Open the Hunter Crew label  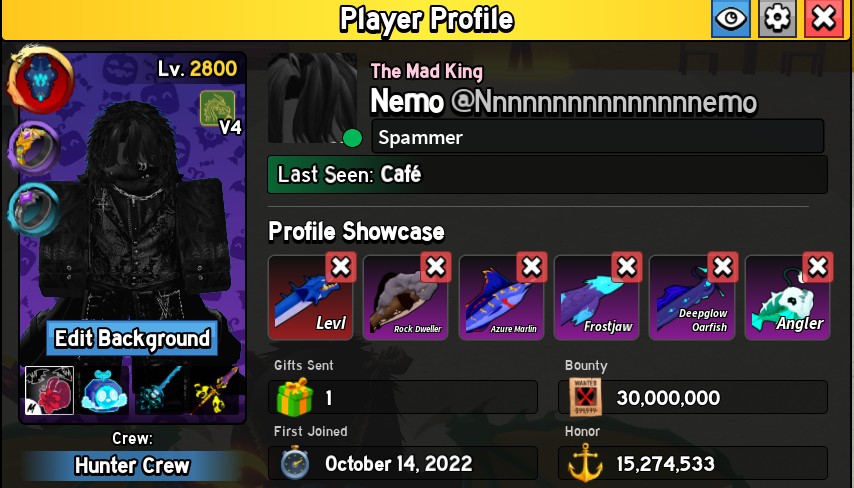pyautogui.click(x=132, y=466)
